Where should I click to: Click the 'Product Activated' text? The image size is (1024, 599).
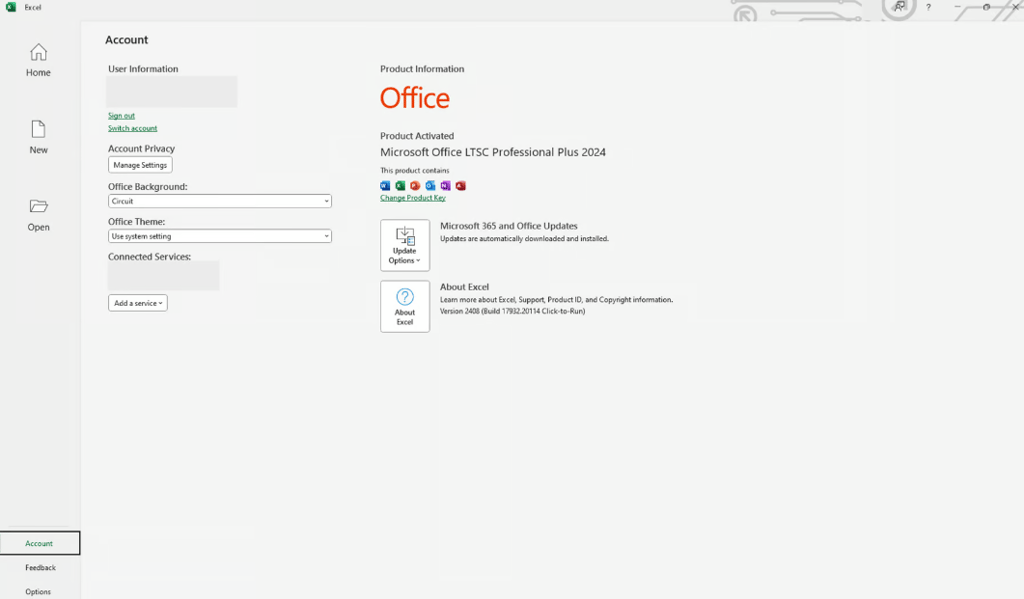417,136
